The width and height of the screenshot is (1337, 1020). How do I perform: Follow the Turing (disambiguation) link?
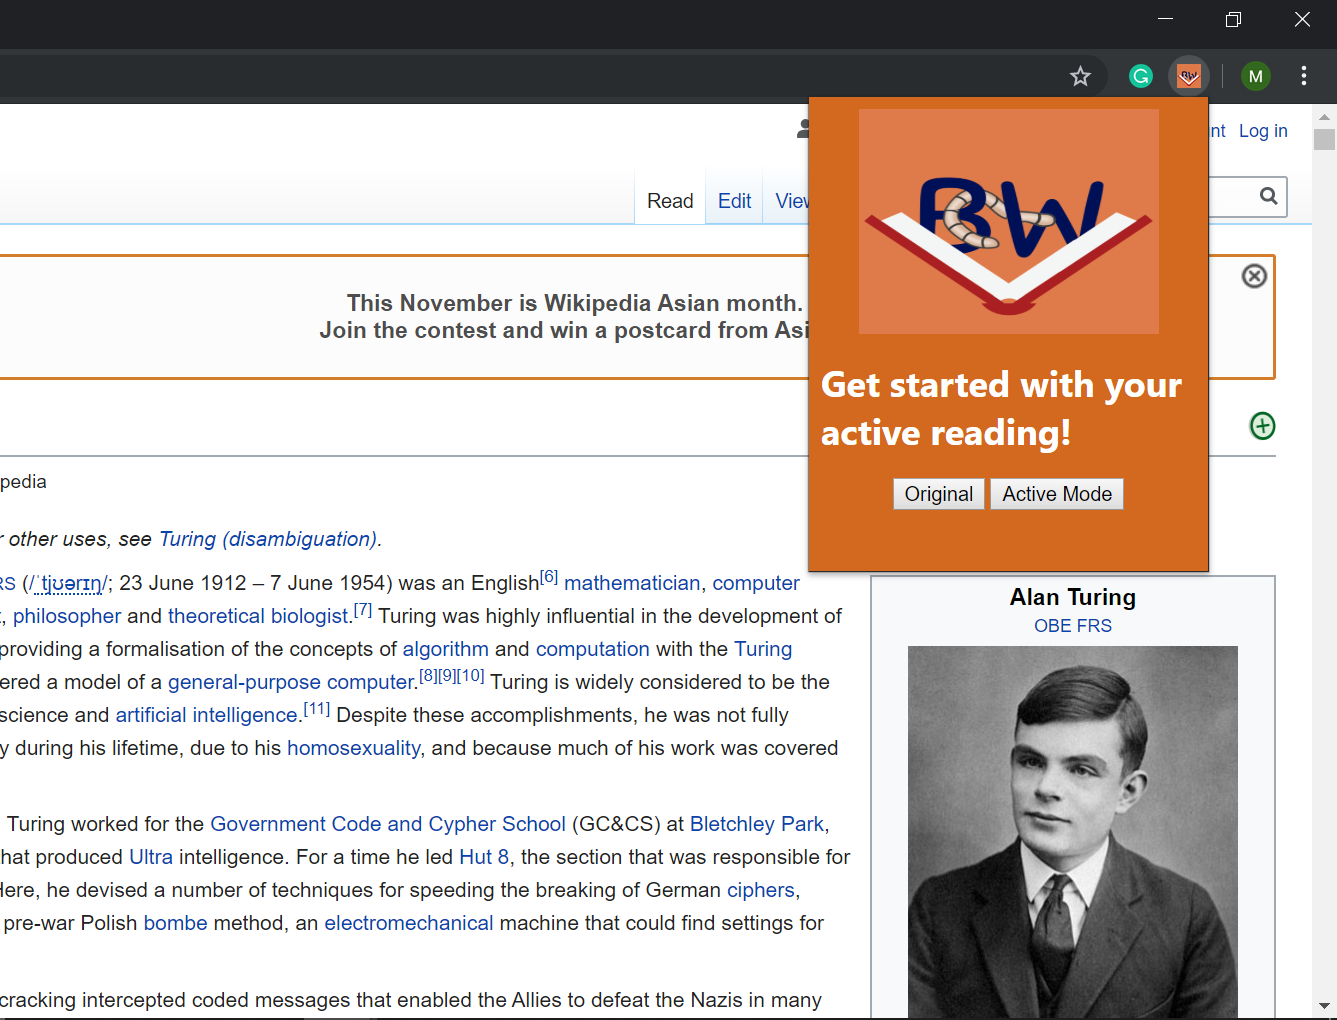coord(268,539)
